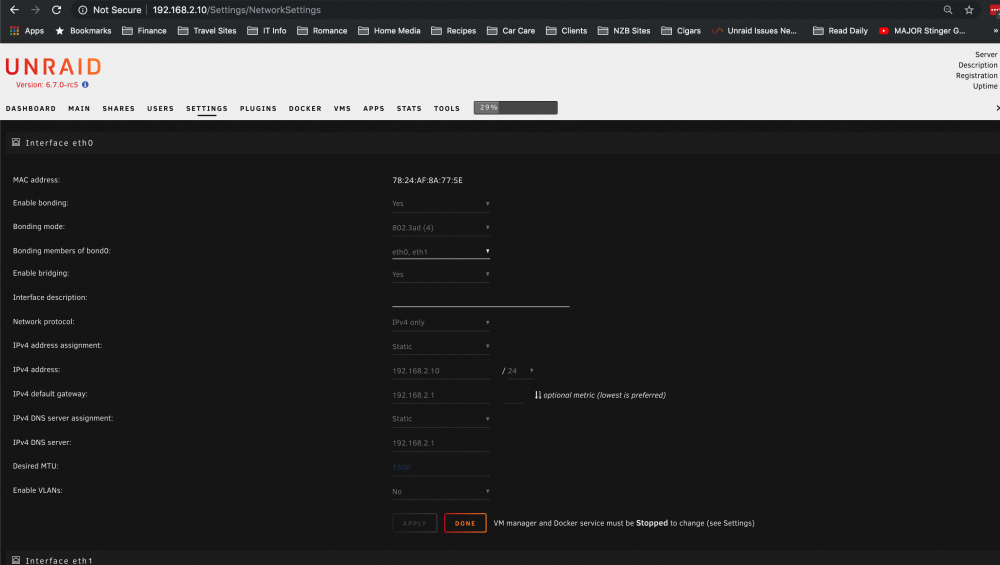This screenshot has height=565, width=1000.
Task: Switch to the Users tab
Action: 160,108
